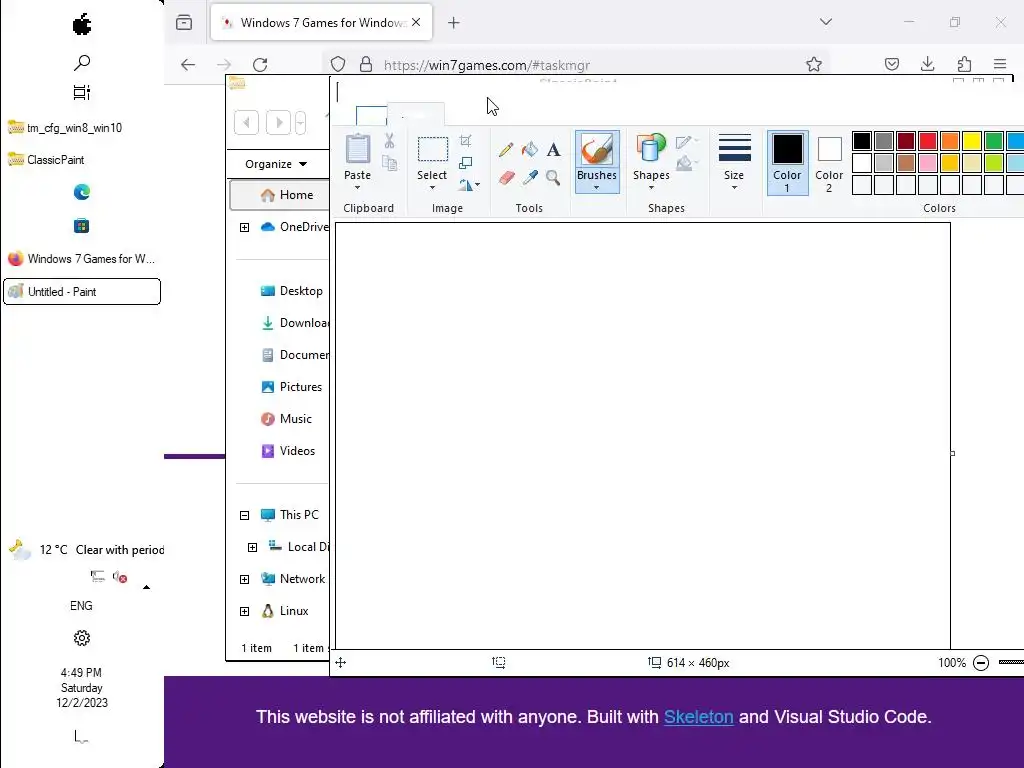
Task: Open Firefox Extensions puzzle icon
Action: point(964,64)
